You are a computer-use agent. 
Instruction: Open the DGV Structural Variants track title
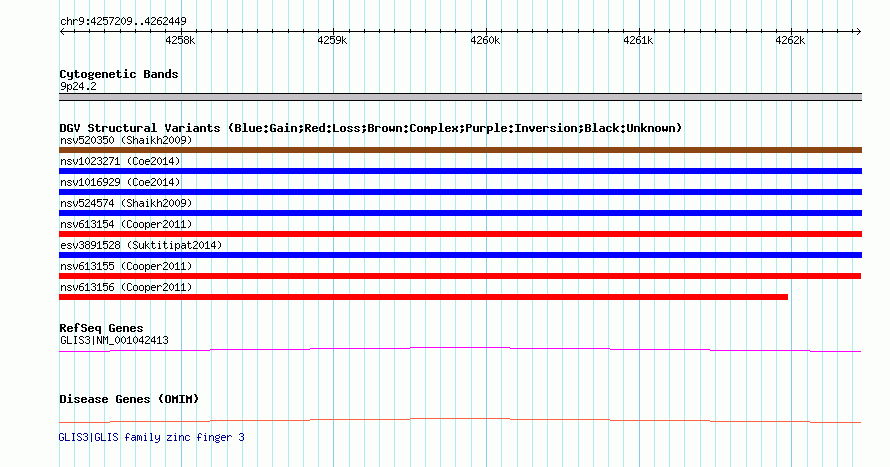[371, 128]
